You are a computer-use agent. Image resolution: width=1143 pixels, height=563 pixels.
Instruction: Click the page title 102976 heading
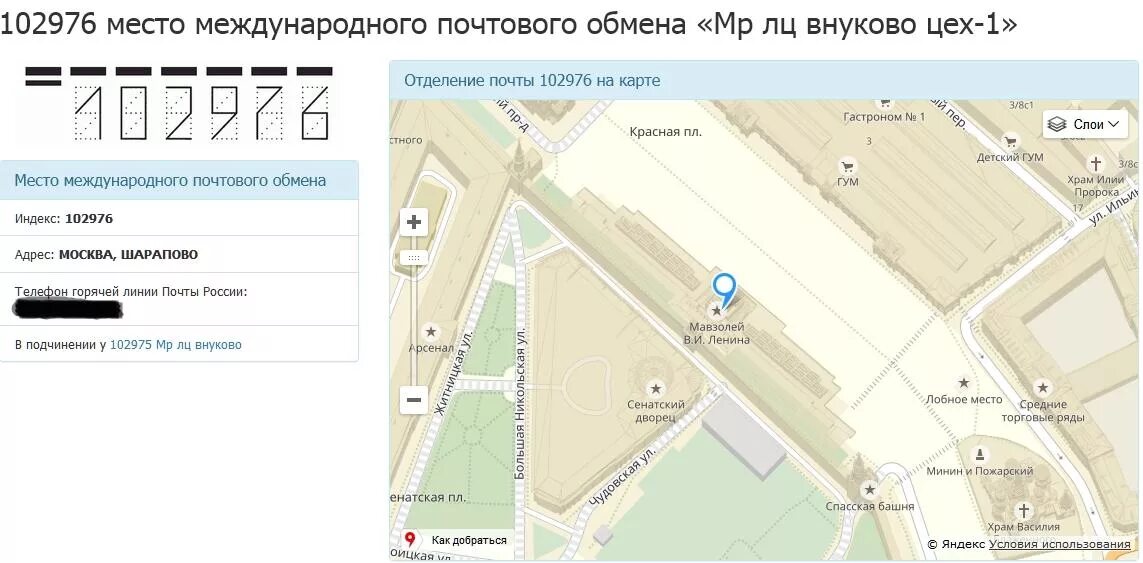509,24
